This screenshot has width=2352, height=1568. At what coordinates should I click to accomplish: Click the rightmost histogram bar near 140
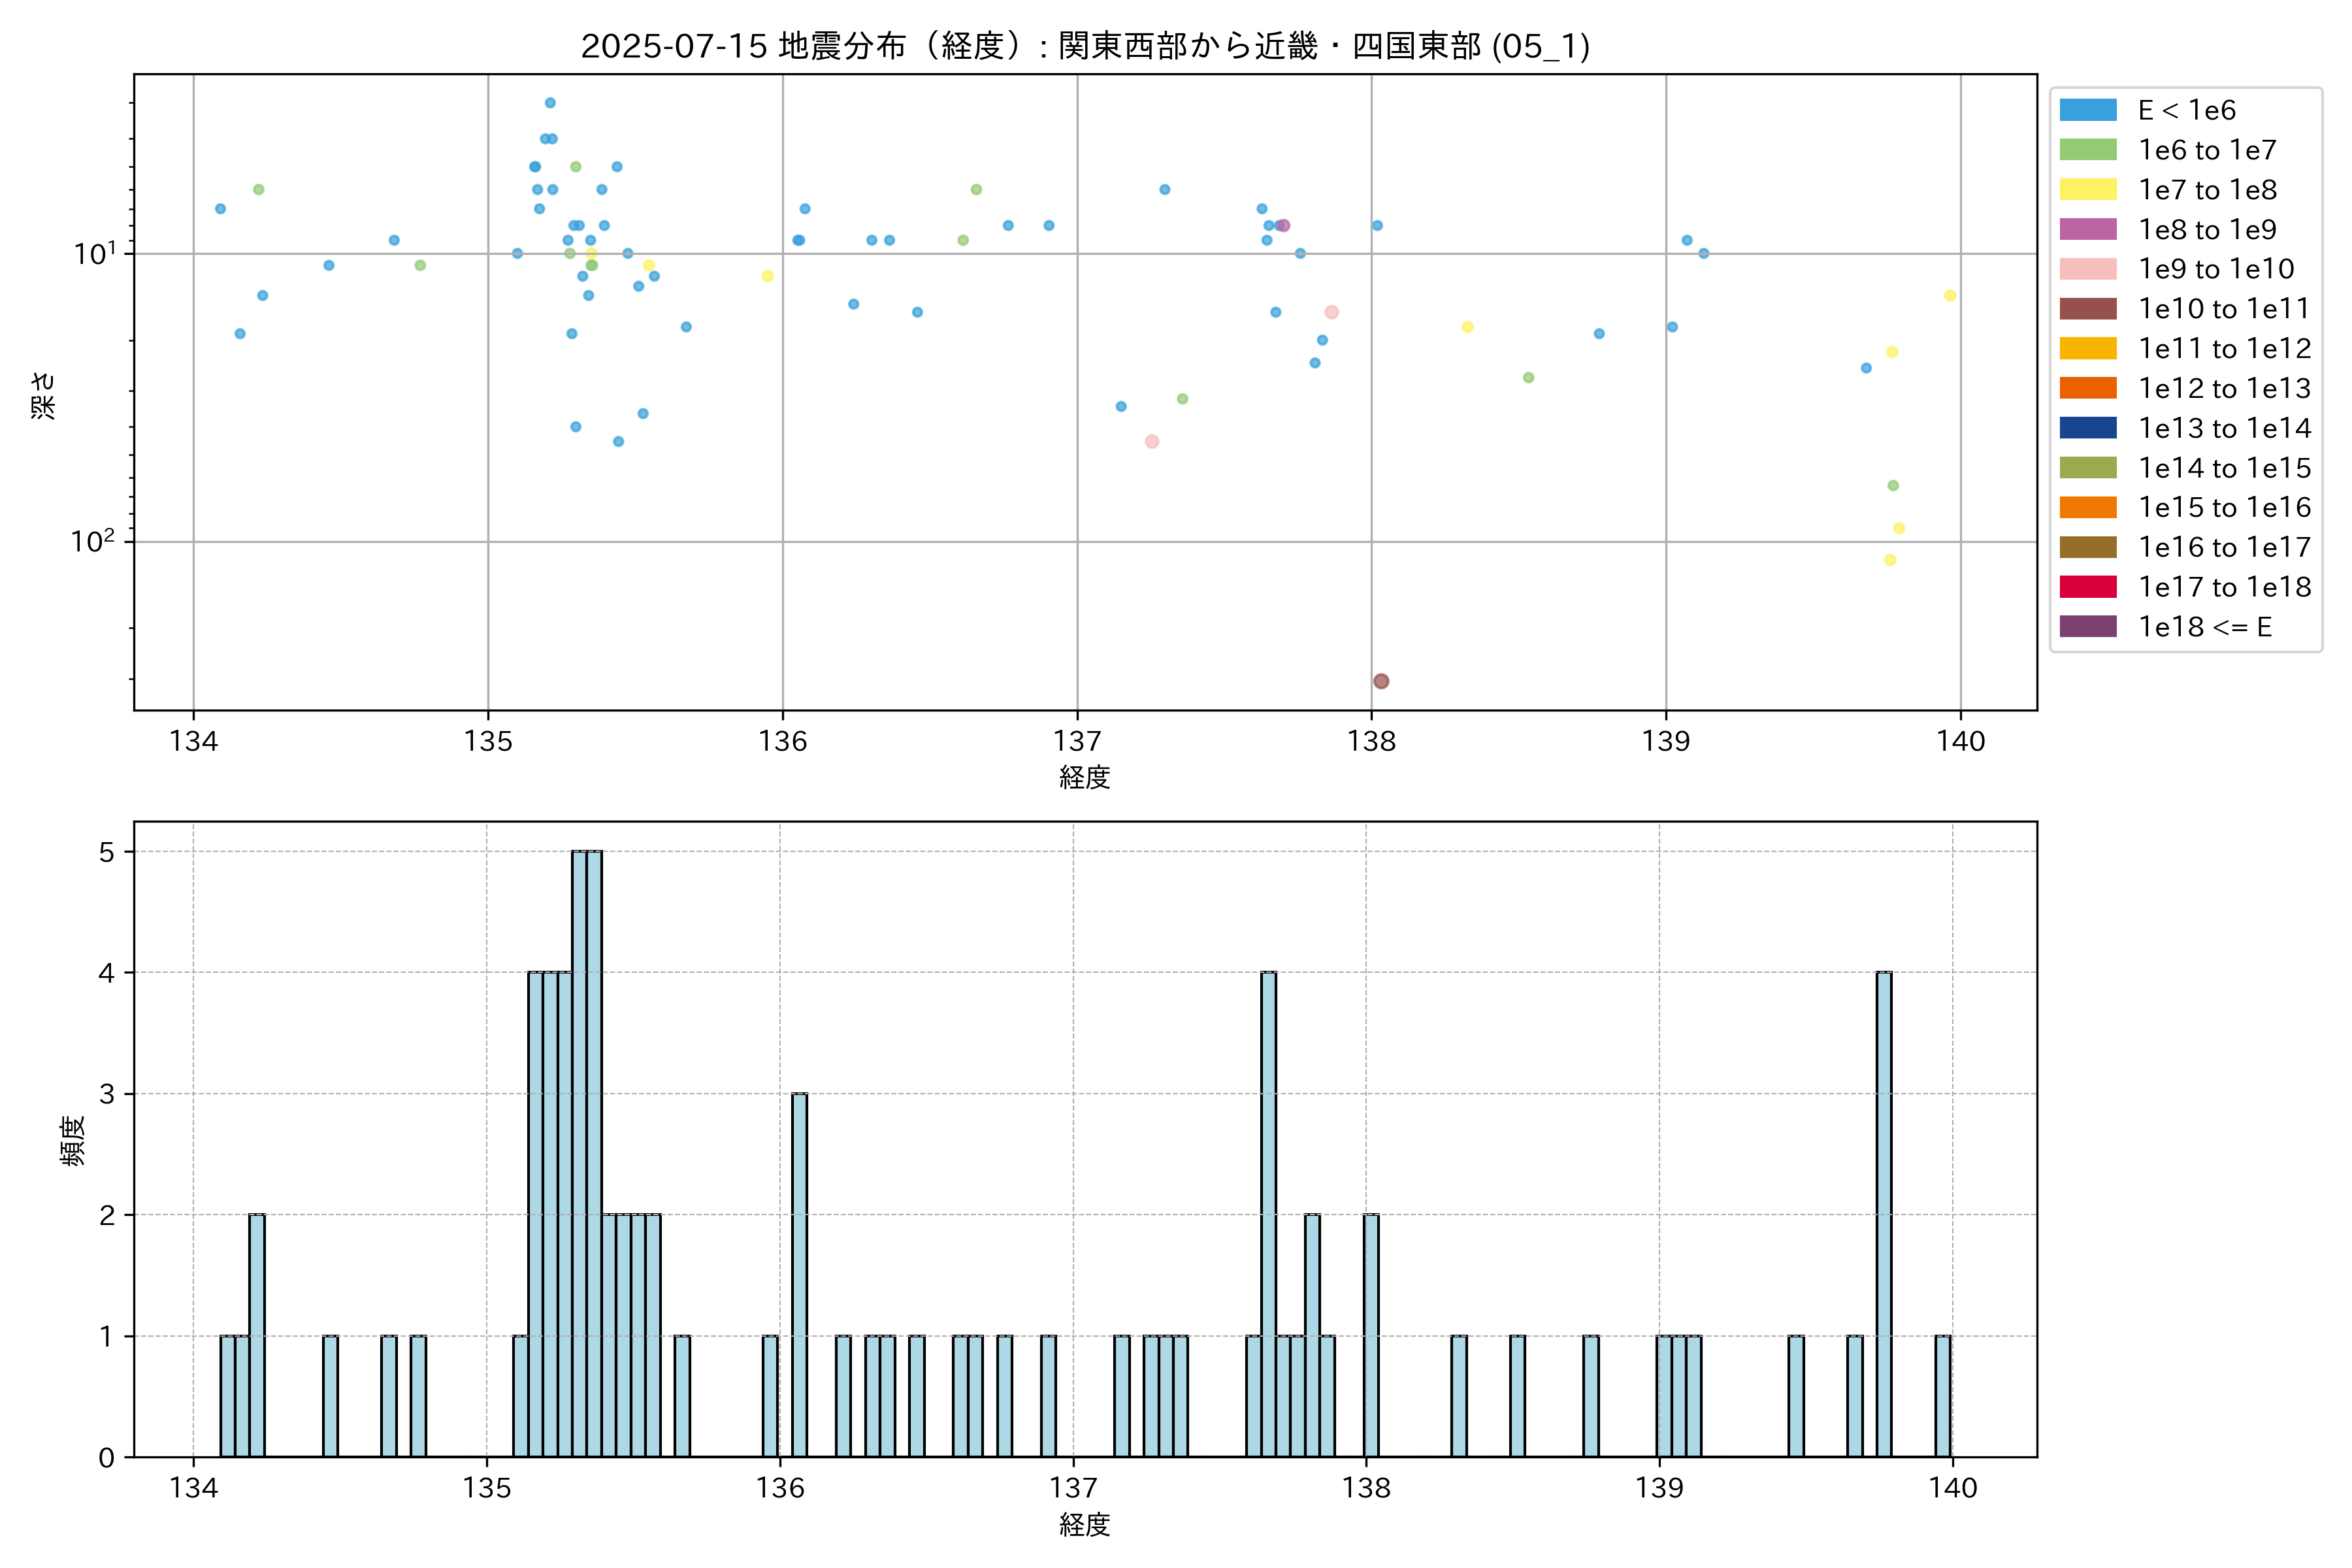click(x=1942, y=1396)
